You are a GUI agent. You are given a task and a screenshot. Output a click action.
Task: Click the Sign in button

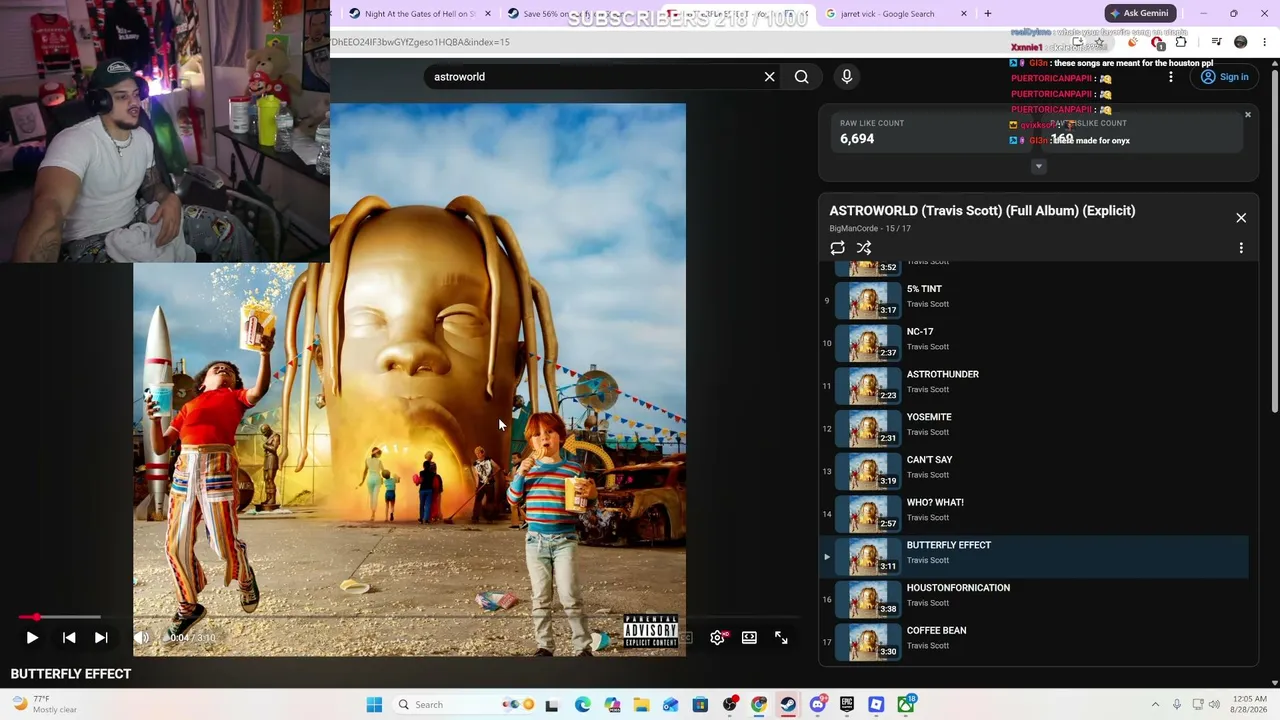coord(1225,77)
